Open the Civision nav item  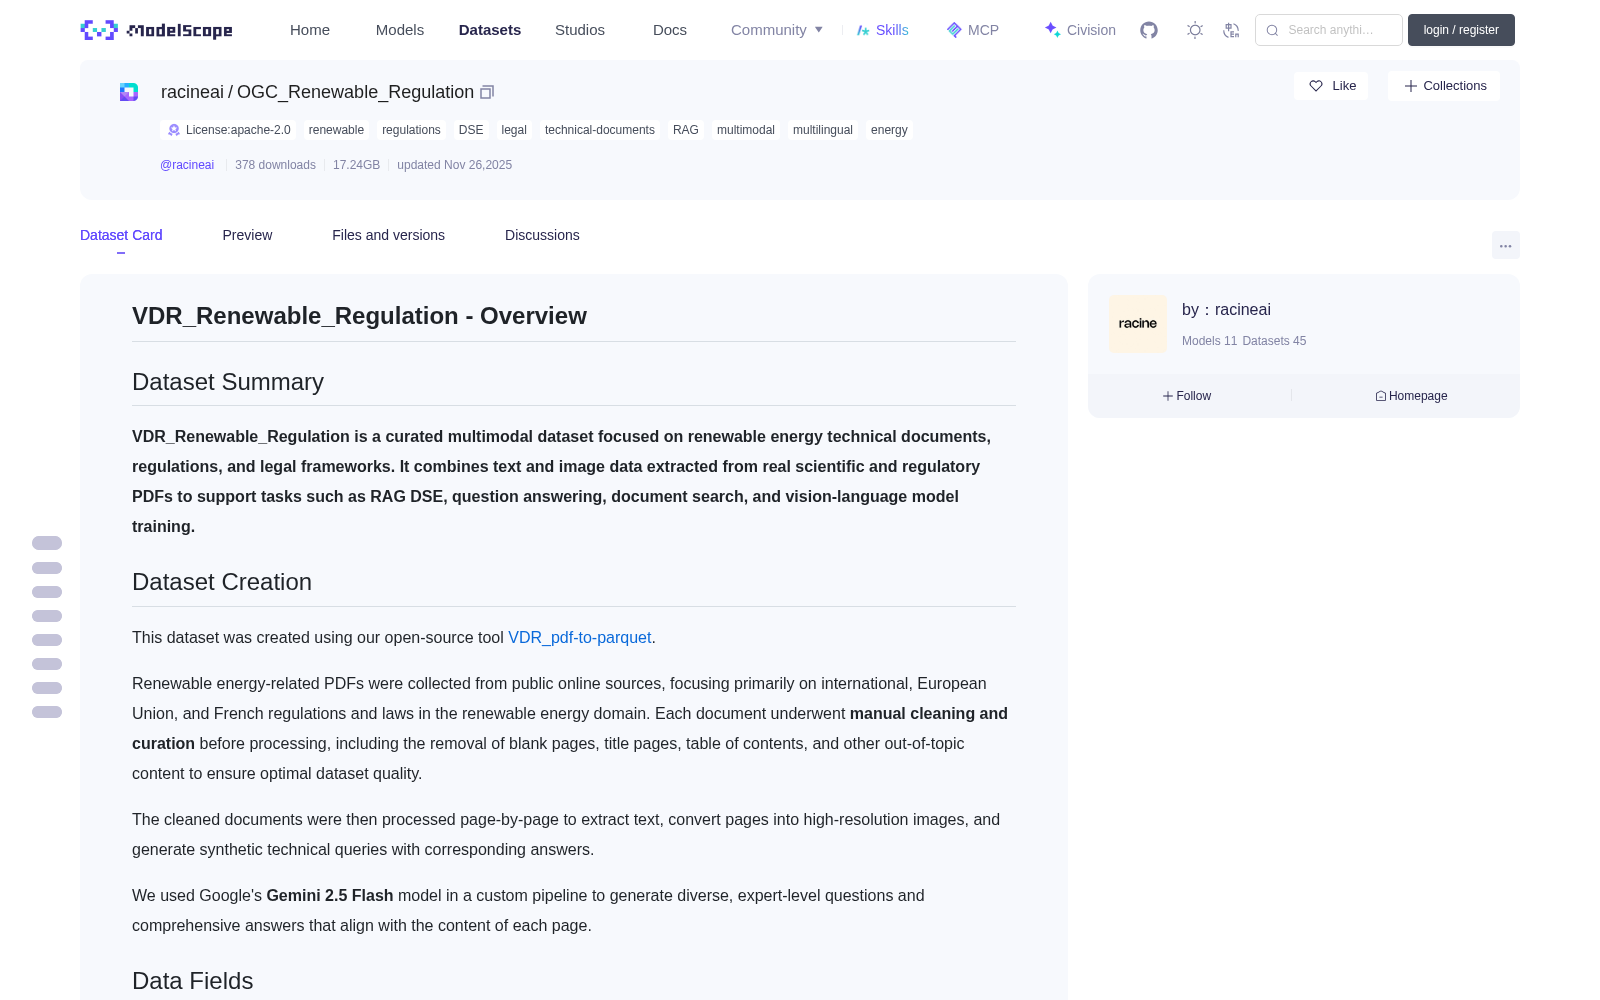tap(1080, 30)
